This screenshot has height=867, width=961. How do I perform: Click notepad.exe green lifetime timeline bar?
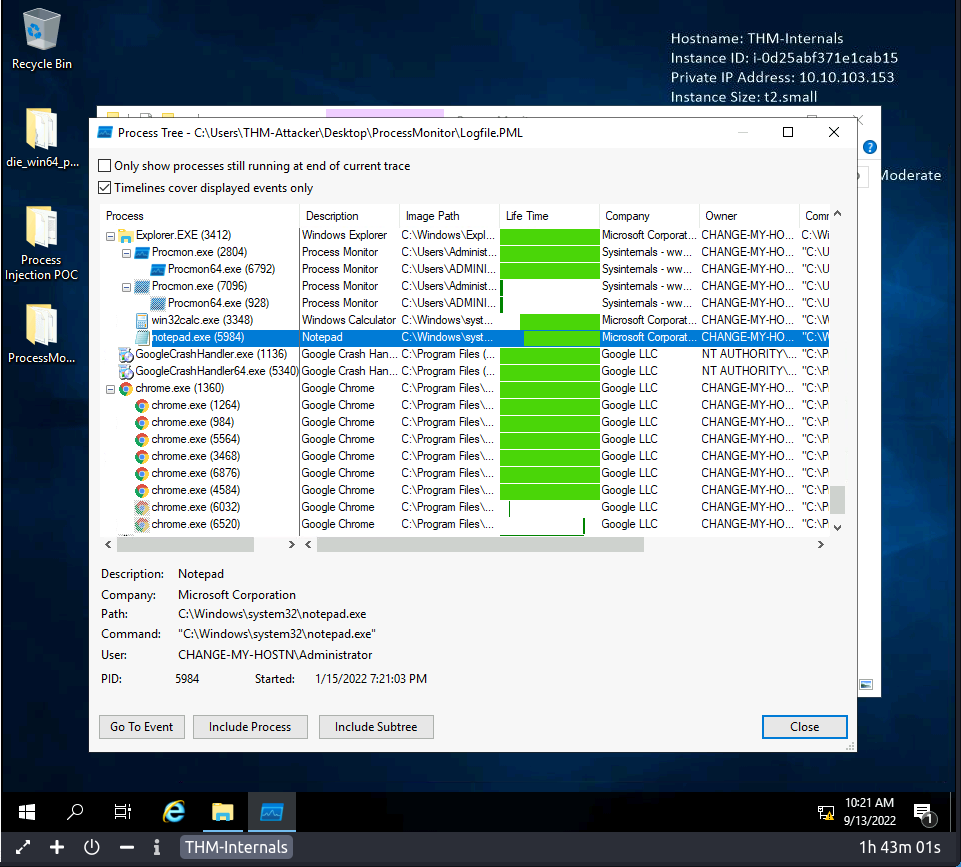point(560,338)
